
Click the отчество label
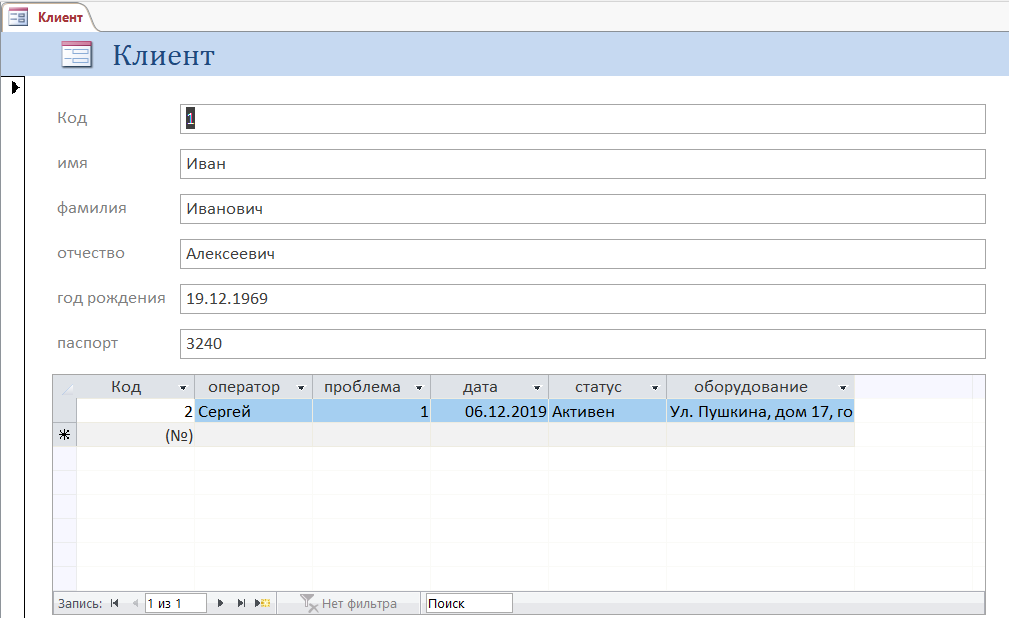[x=91, y=253]
